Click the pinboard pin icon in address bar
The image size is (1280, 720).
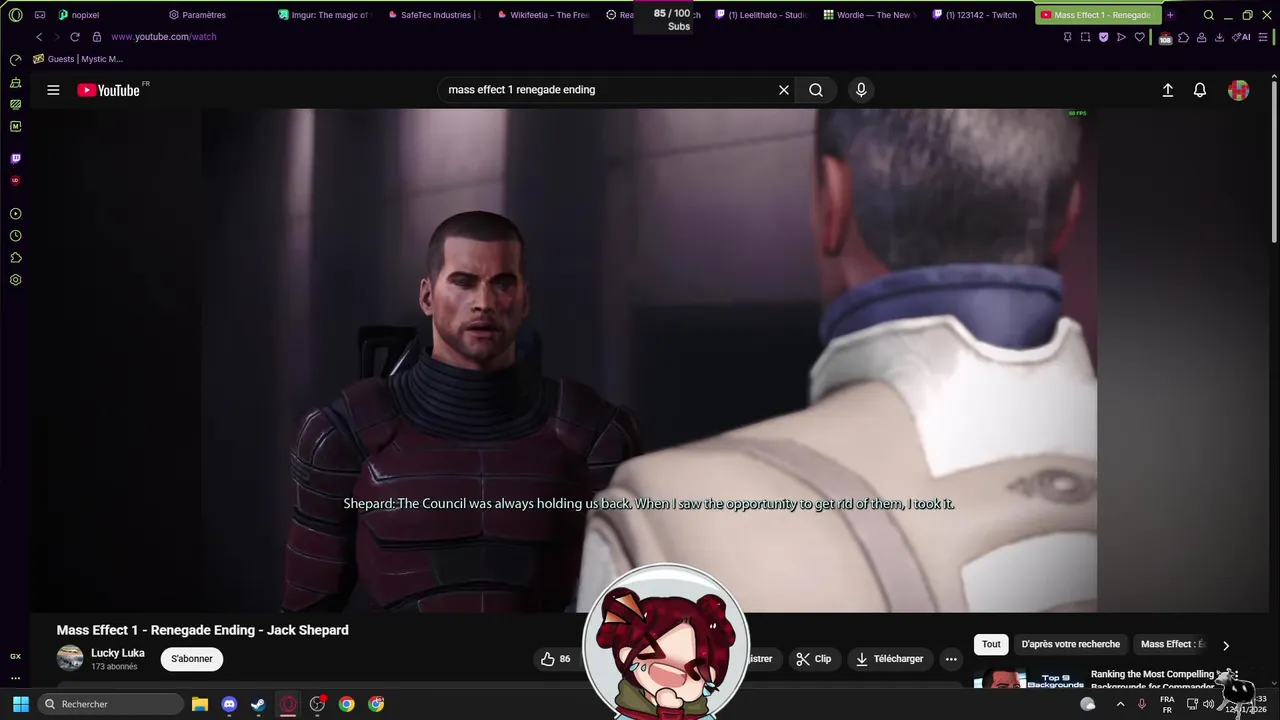tap(1067, 37)
